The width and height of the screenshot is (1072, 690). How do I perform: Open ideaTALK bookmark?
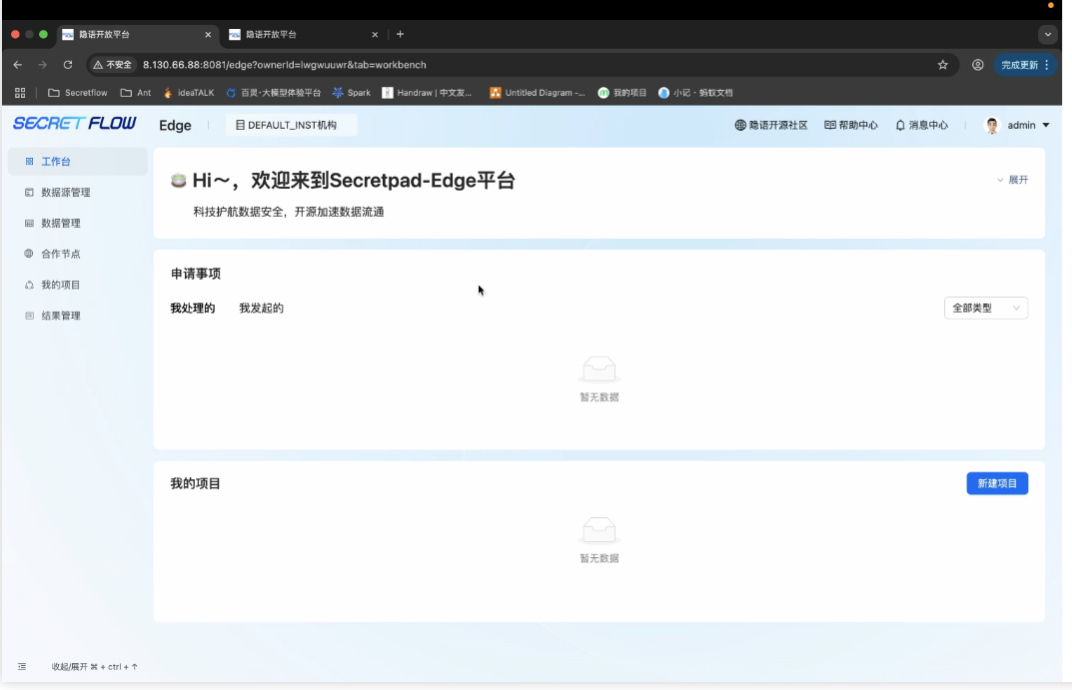tap(189, 93)
